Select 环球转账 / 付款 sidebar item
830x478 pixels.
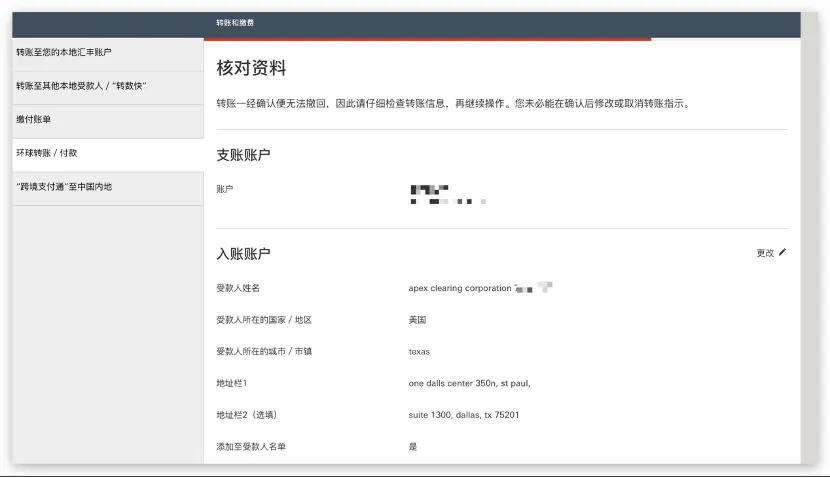[108, 154]
